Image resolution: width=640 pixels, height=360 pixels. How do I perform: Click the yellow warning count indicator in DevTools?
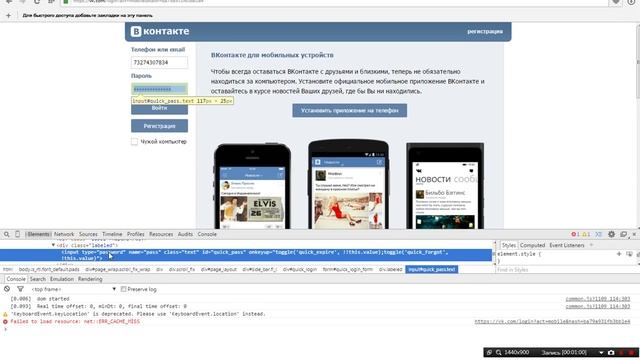(x=586, y=234)
